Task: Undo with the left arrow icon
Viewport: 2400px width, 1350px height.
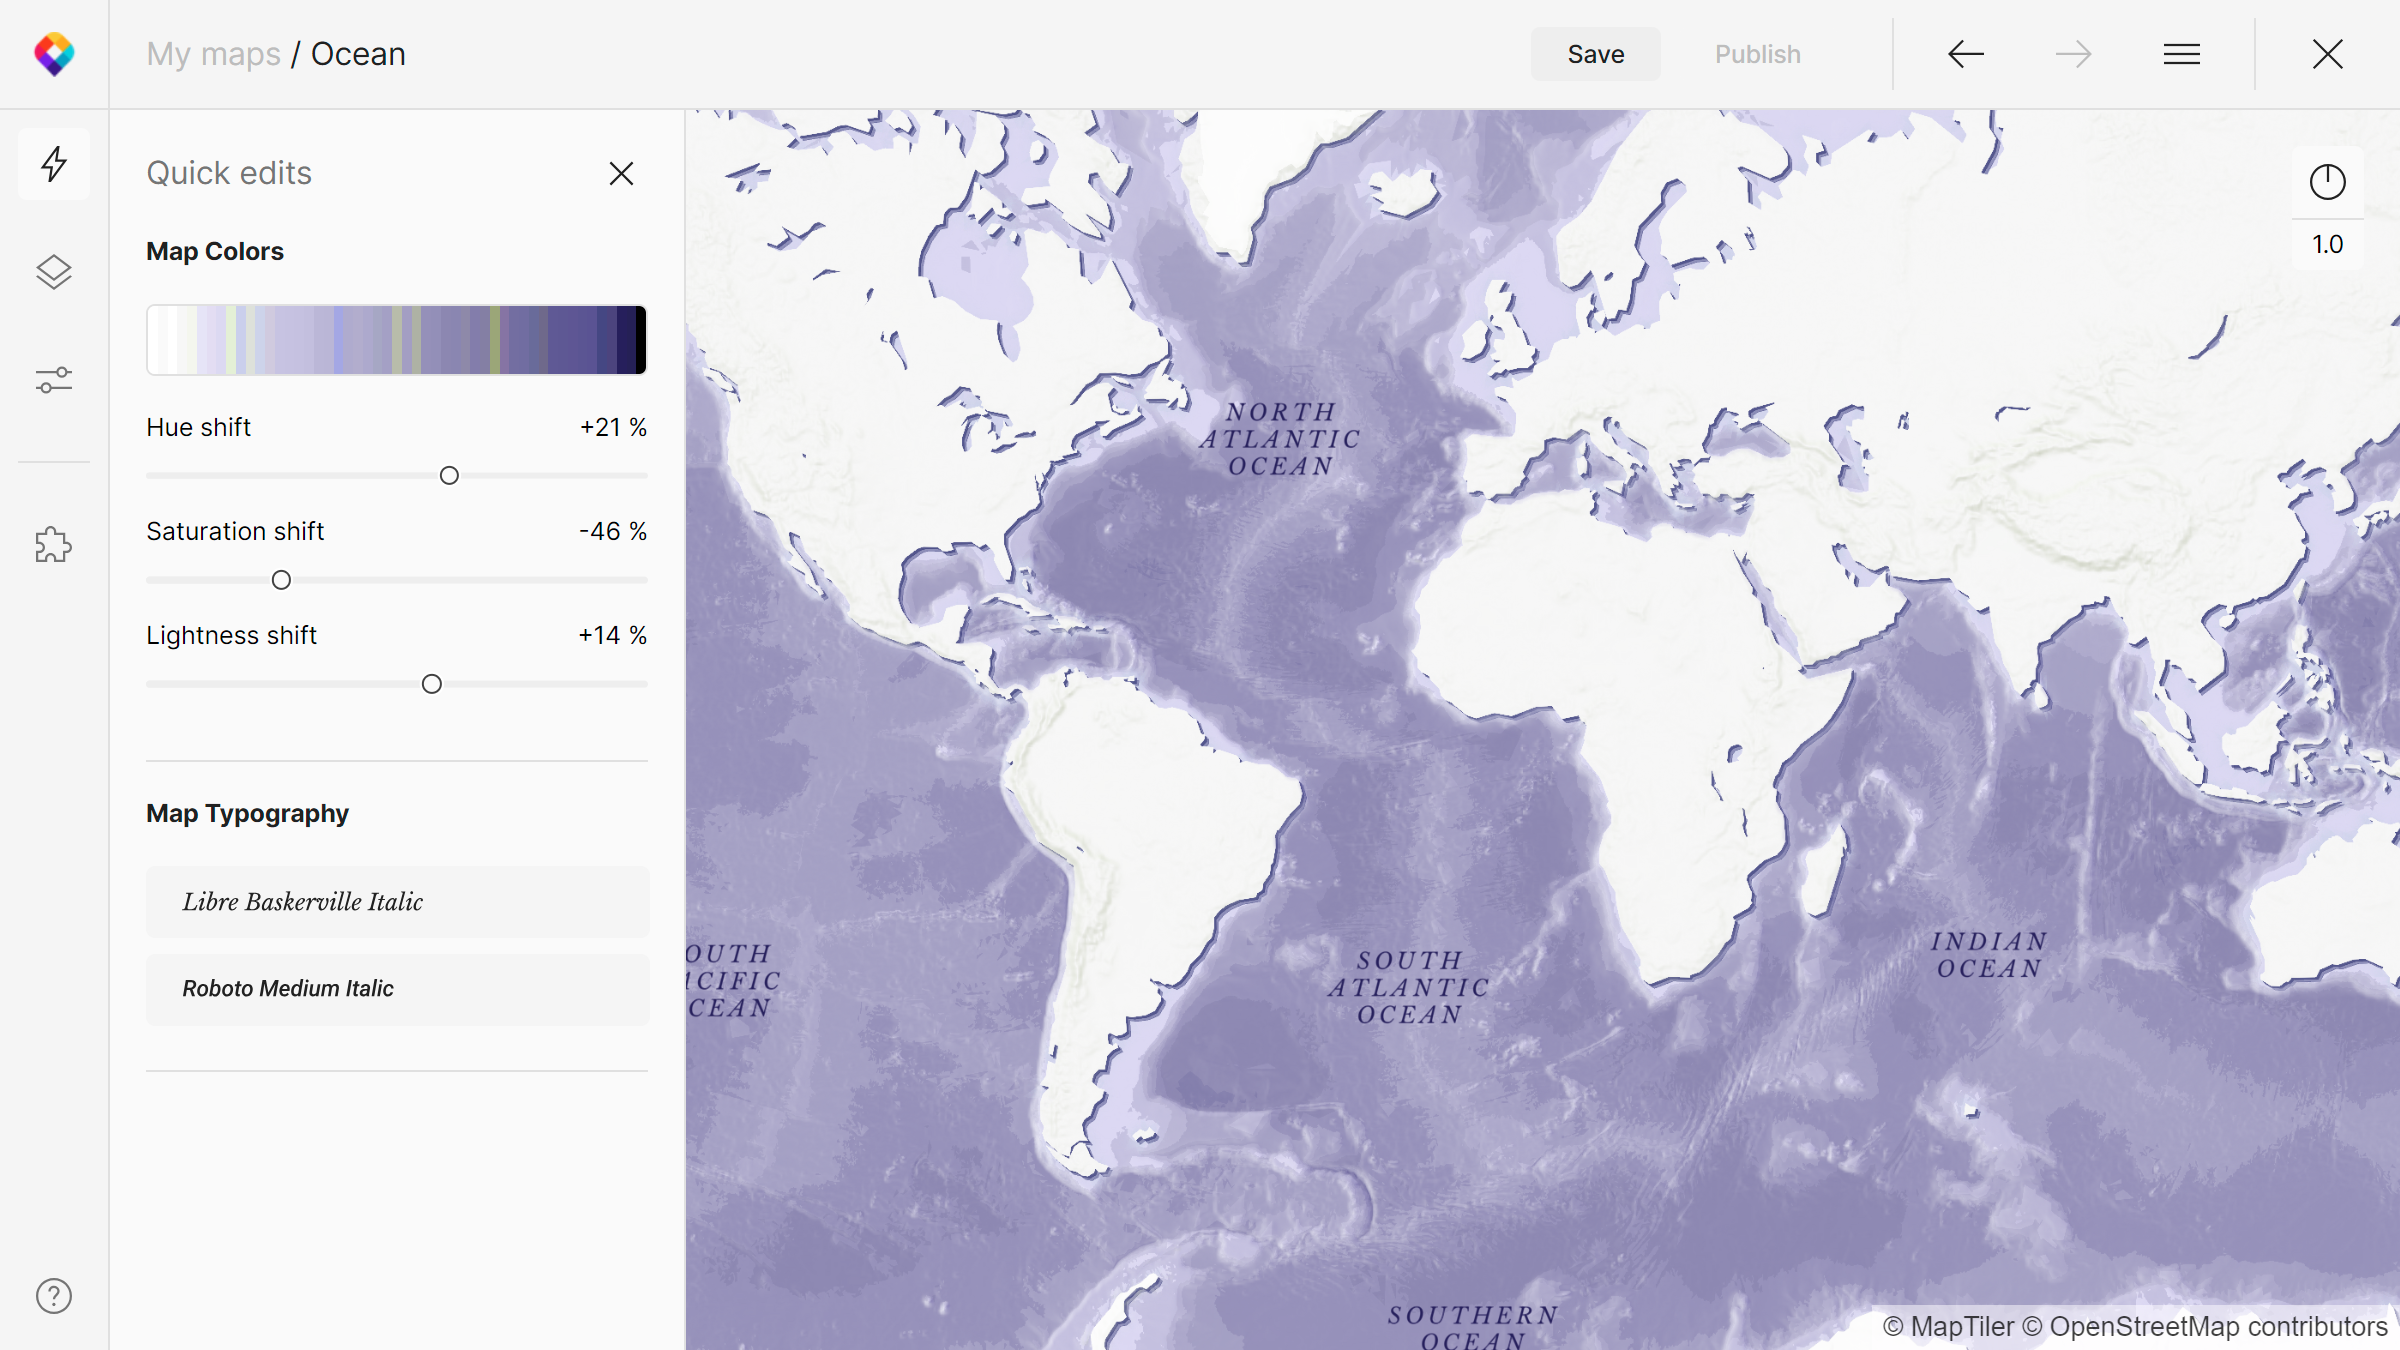Action: click(1966, 54)
